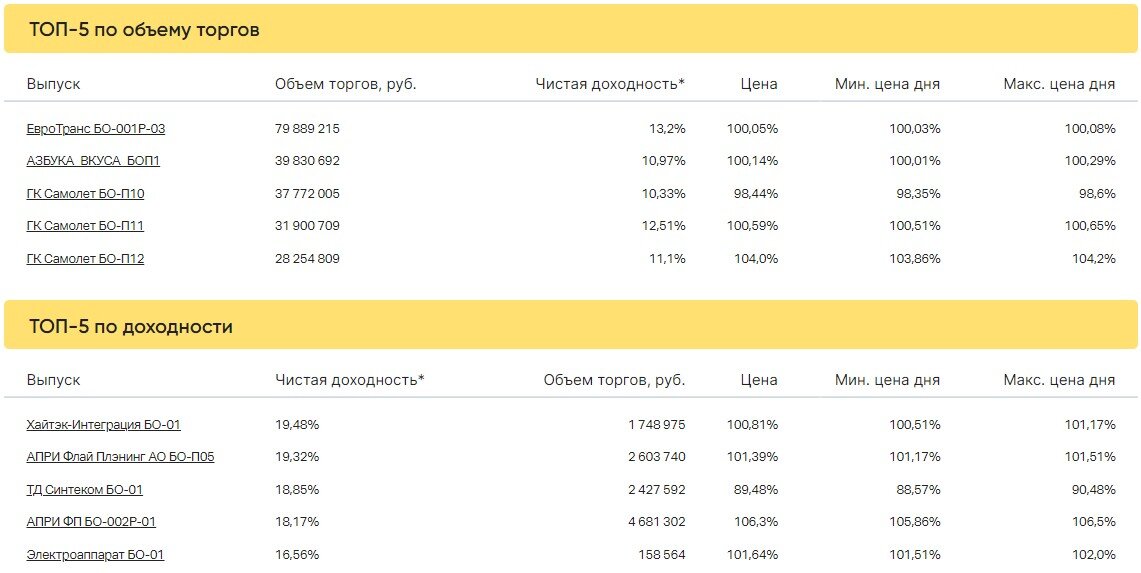
Task: Click the 'ТОП-5 по объему торгов' section header
Action: [145, 30]
